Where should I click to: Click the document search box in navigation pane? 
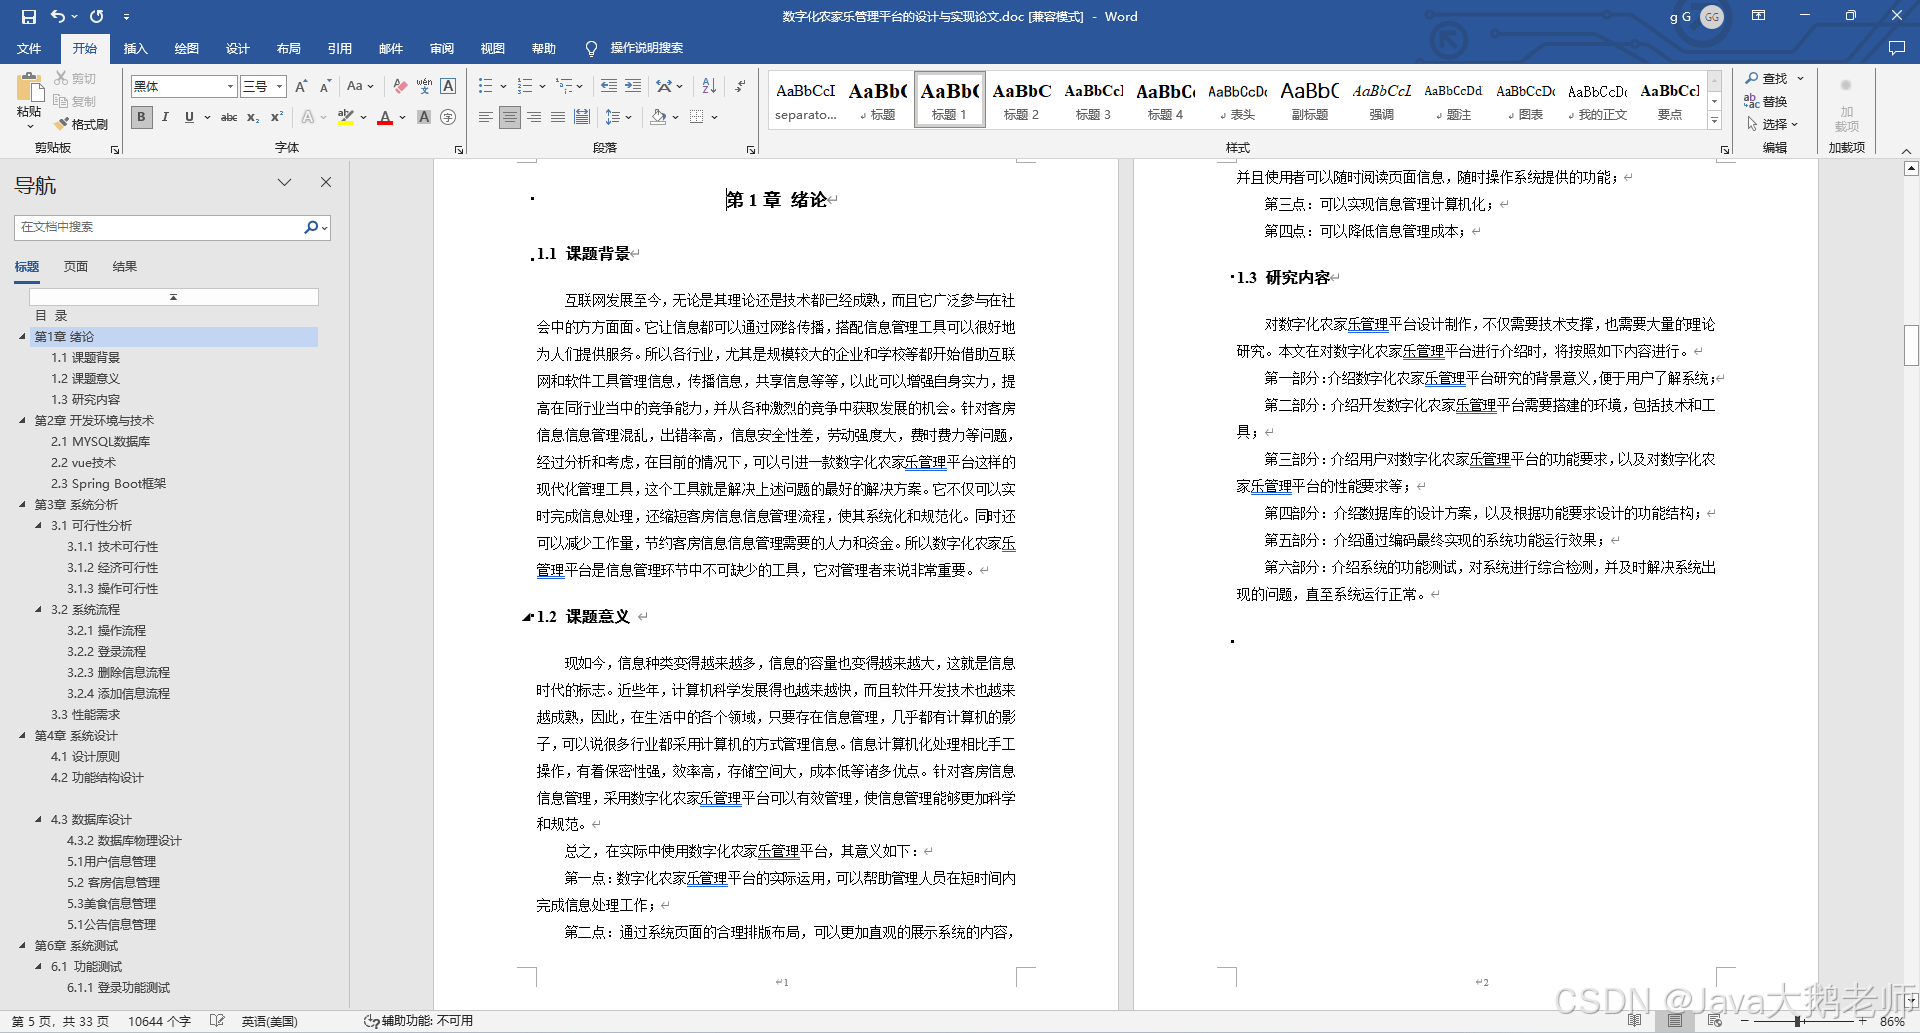point(160,227)
